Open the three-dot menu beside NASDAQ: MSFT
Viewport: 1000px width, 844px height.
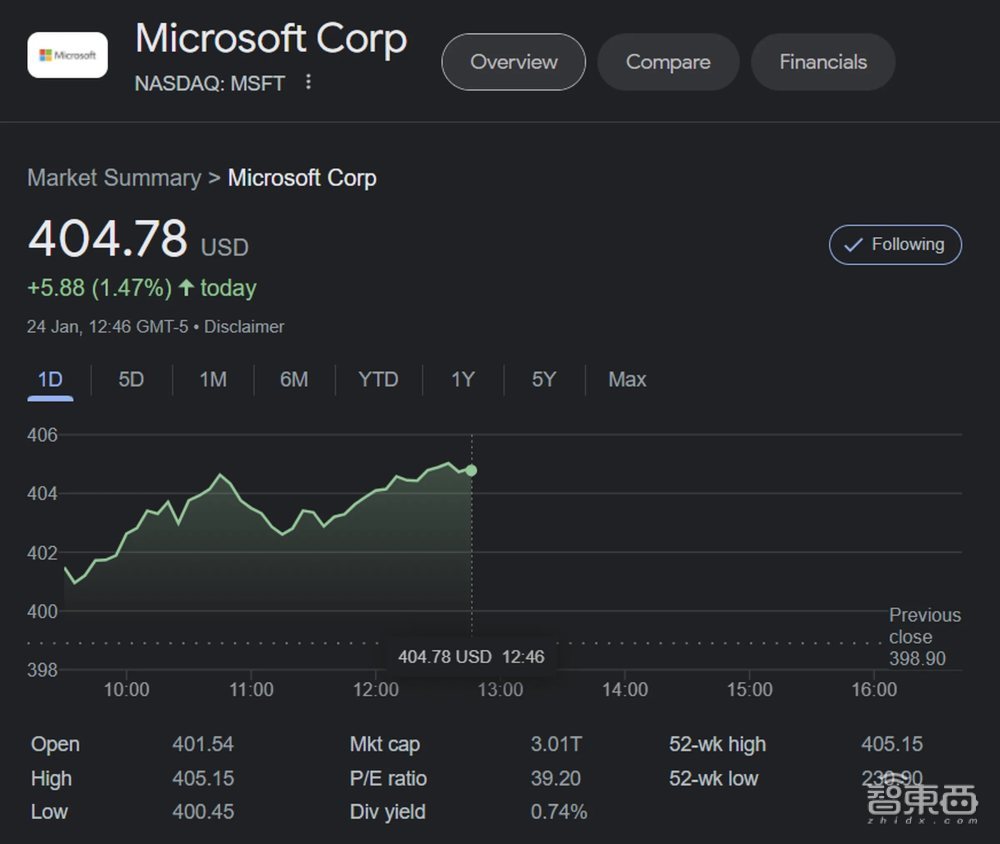(x=308, y=82)
